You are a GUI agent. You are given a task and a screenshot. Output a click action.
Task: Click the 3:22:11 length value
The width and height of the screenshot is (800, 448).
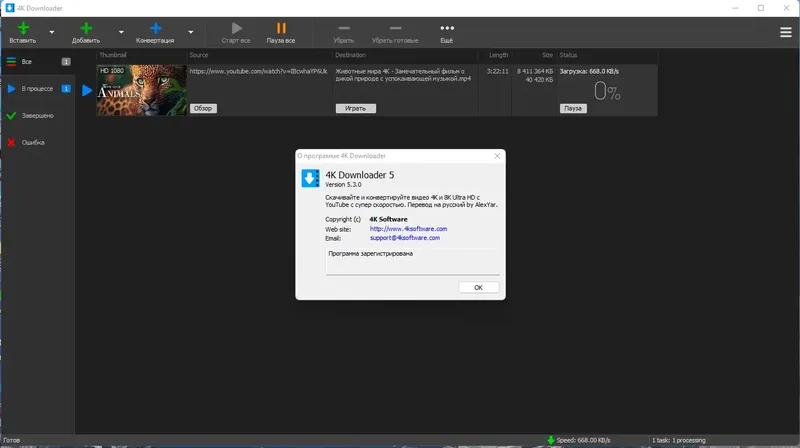497,71
